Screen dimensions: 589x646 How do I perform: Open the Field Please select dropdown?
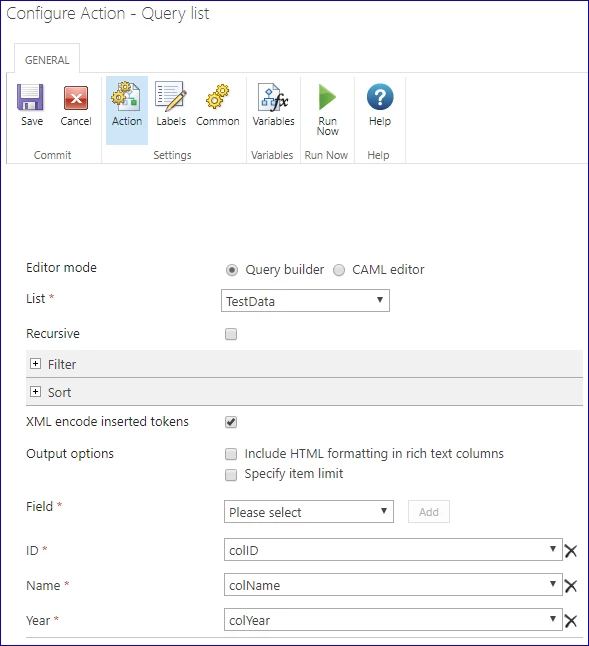coord(309,512)
